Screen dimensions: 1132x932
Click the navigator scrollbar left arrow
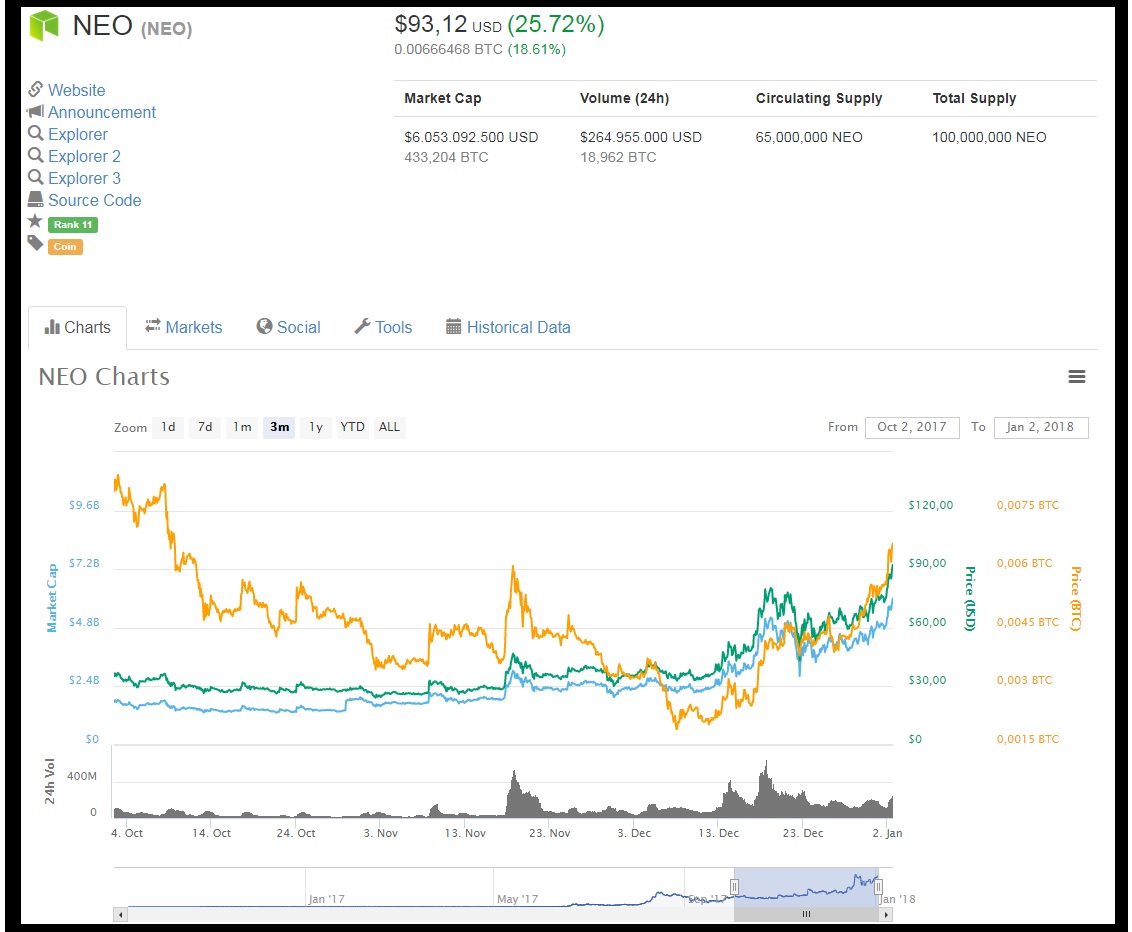click(x=121, y=915)
